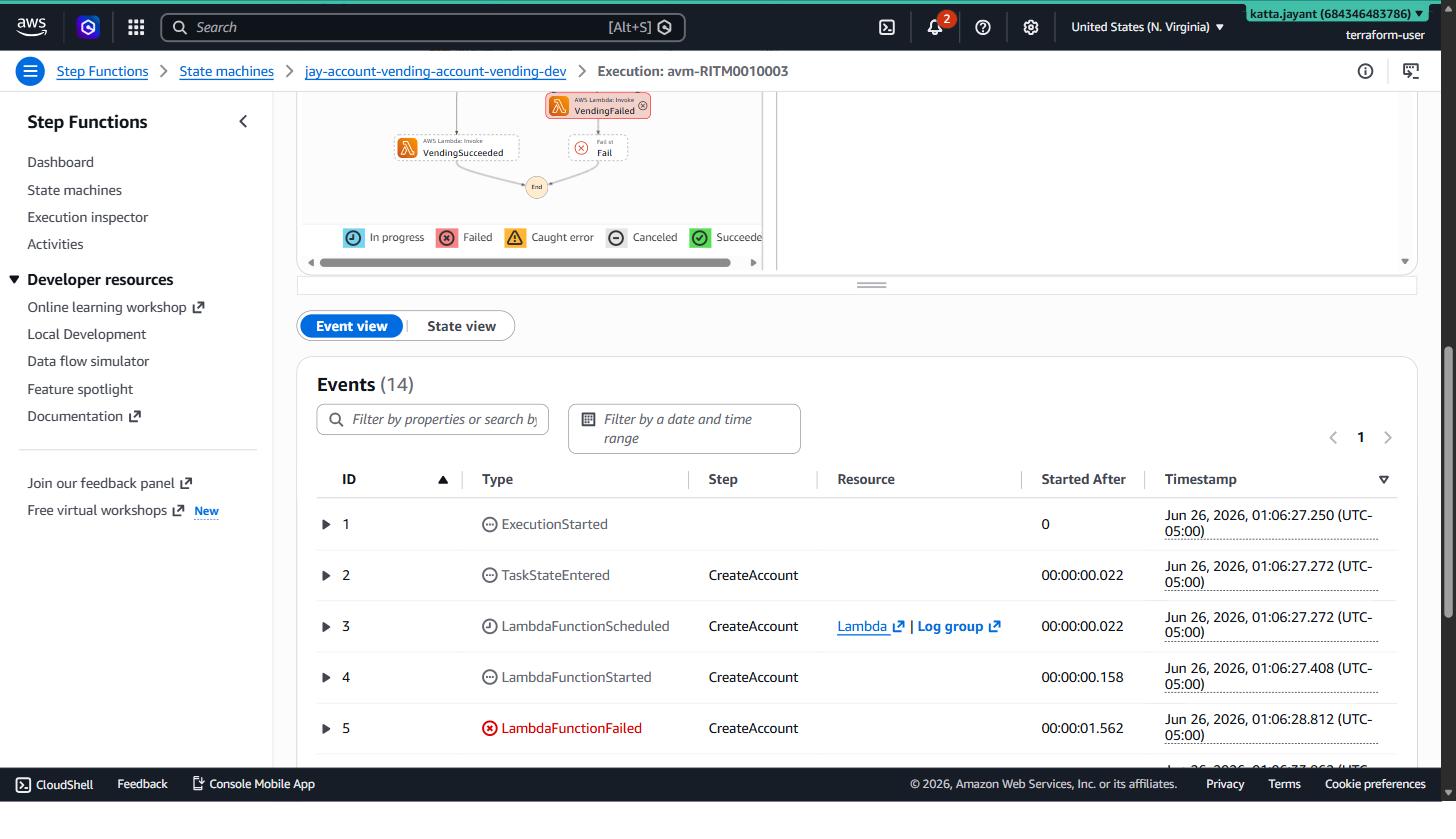Open Cookie preferences
The height and width of the screenshot is (839, 1456).
1375,784
